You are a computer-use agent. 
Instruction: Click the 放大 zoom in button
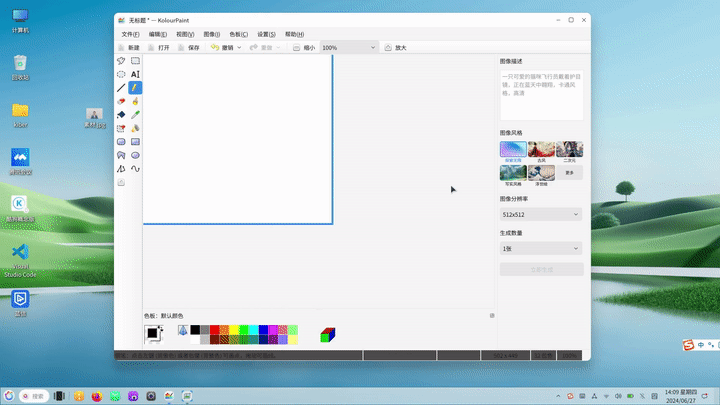click(x=395, y=48)
